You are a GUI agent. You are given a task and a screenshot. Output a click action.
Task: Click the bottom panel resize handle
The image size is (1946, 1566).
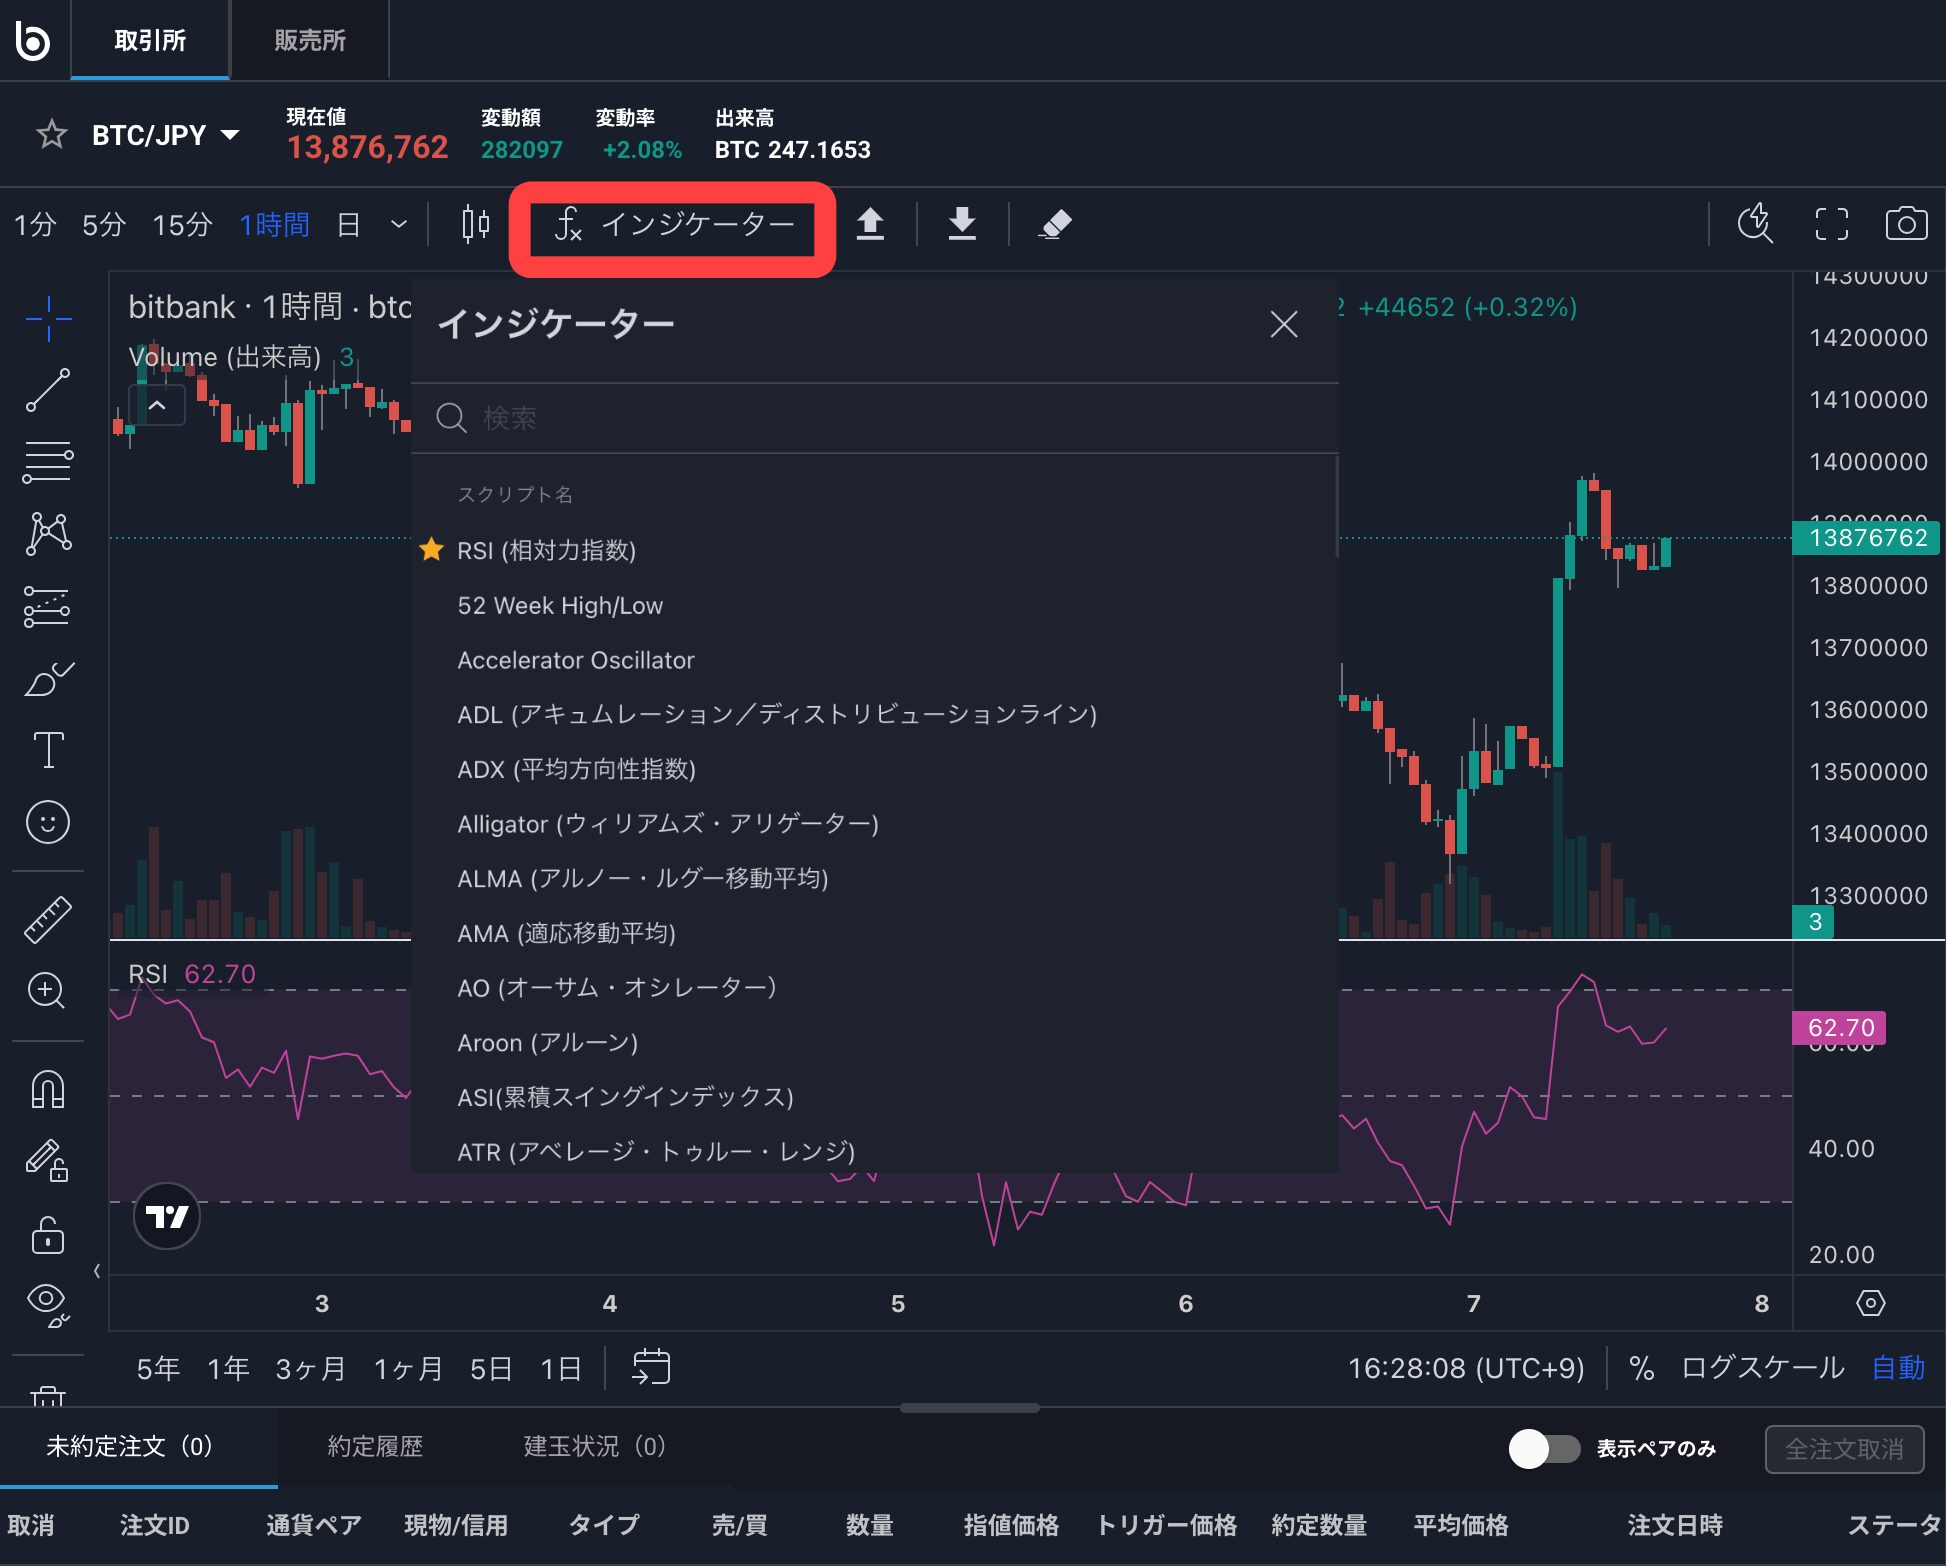pos(969,1407)
